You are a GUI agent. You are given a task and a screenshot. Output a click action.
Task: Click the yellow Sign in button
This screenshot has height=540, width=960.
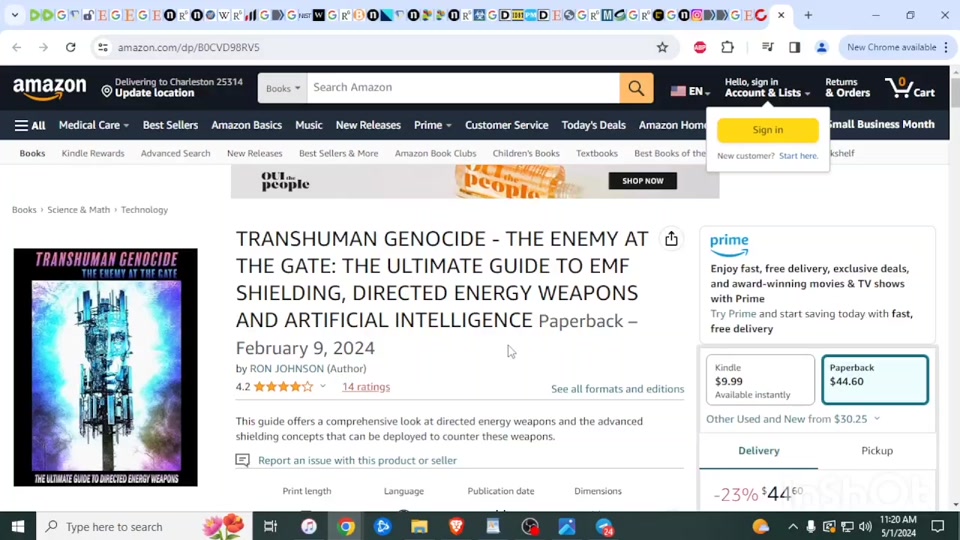[x=767, y=130]
